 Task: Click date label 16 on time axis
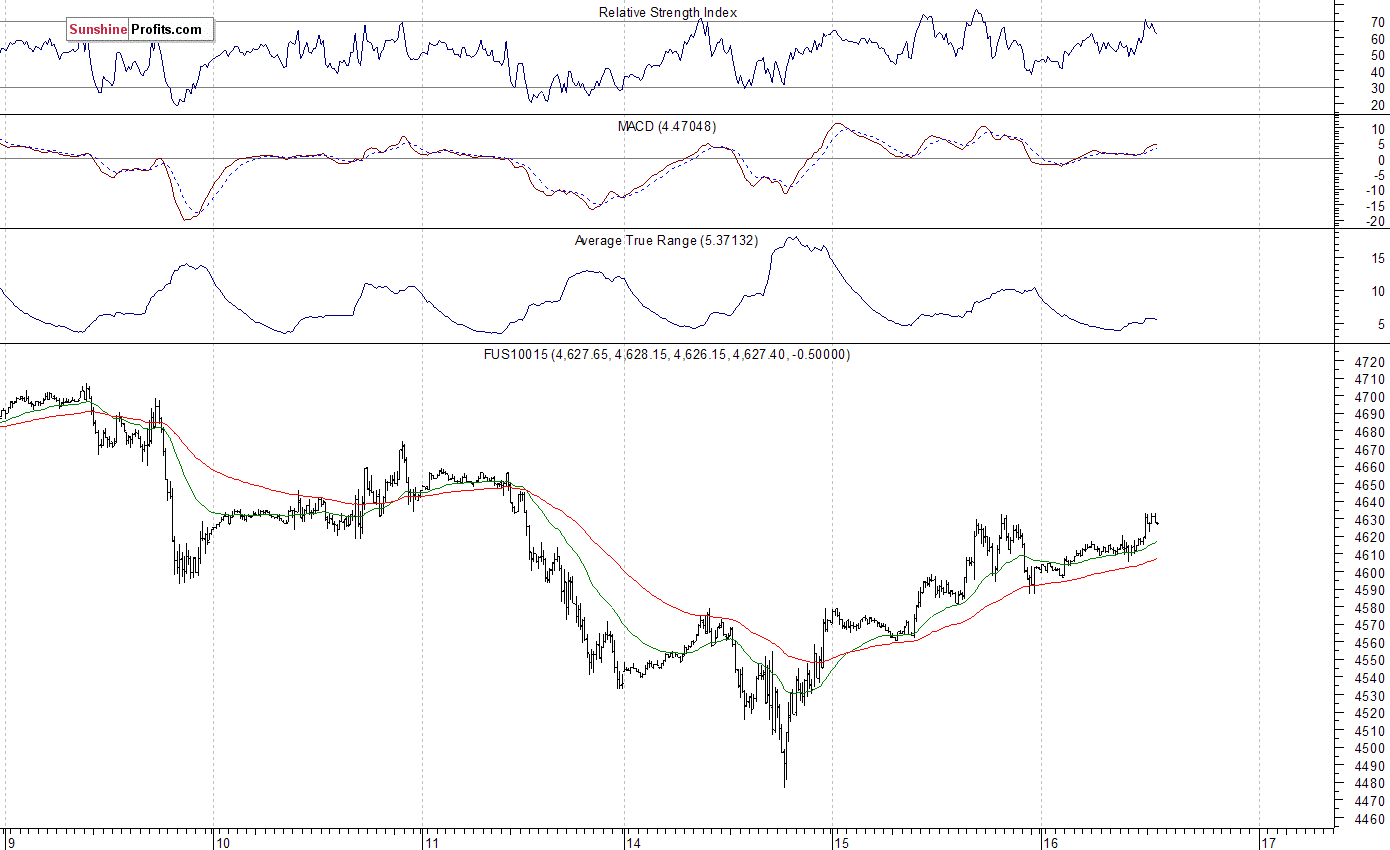pos(1050,842)
